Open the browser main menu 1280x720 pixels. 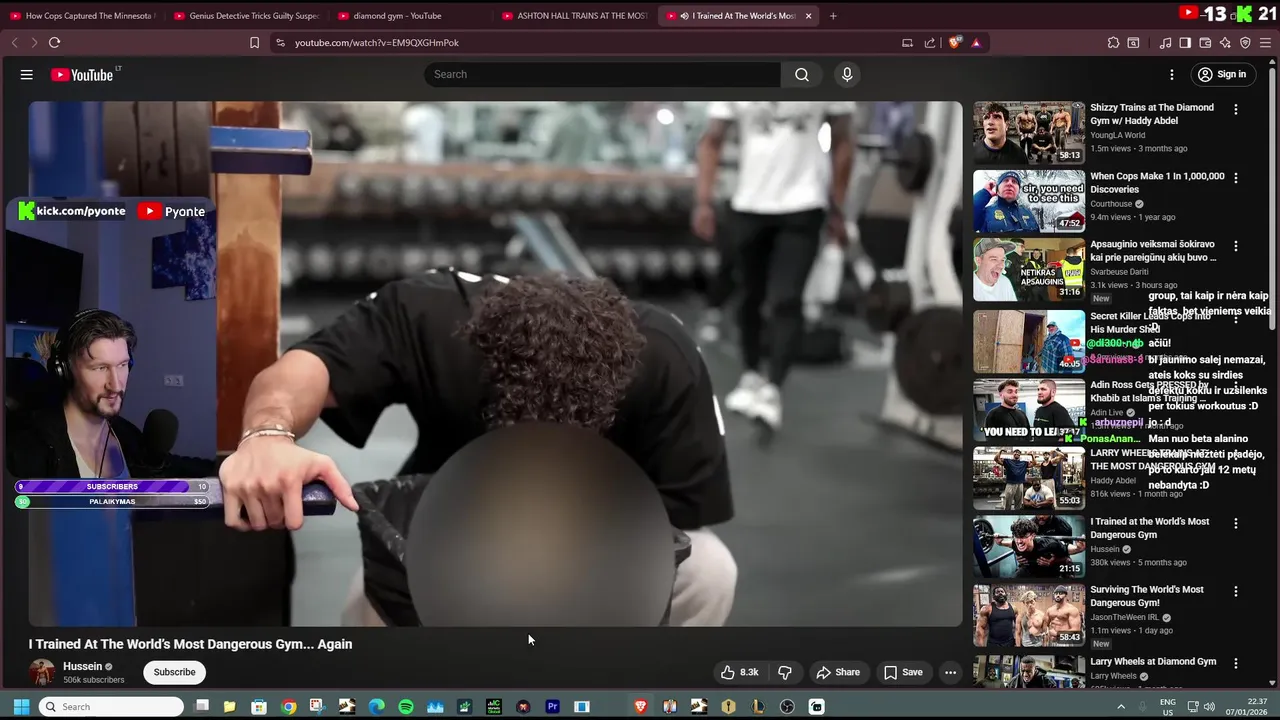1265,43
